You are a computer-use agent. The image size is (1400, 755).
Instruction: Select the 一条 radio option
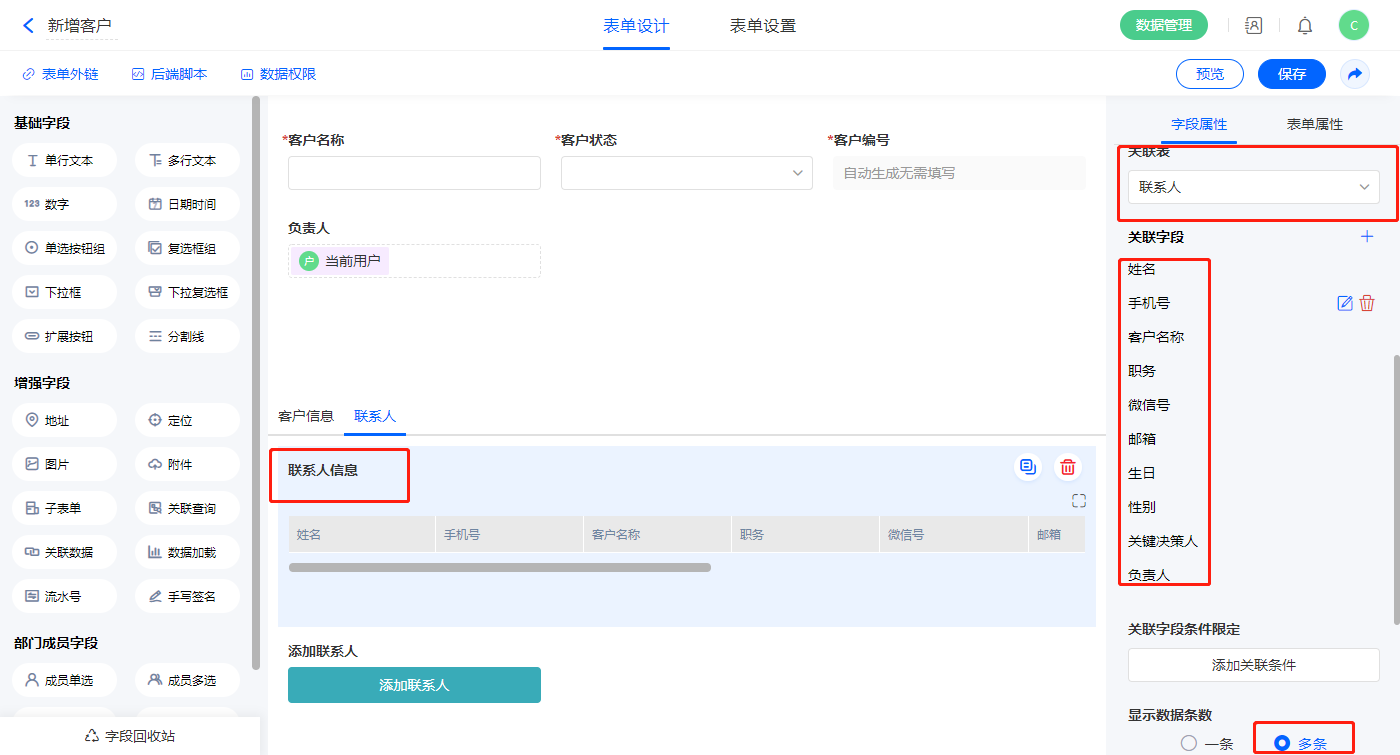pyautogui.click(x=1189, y=743)
